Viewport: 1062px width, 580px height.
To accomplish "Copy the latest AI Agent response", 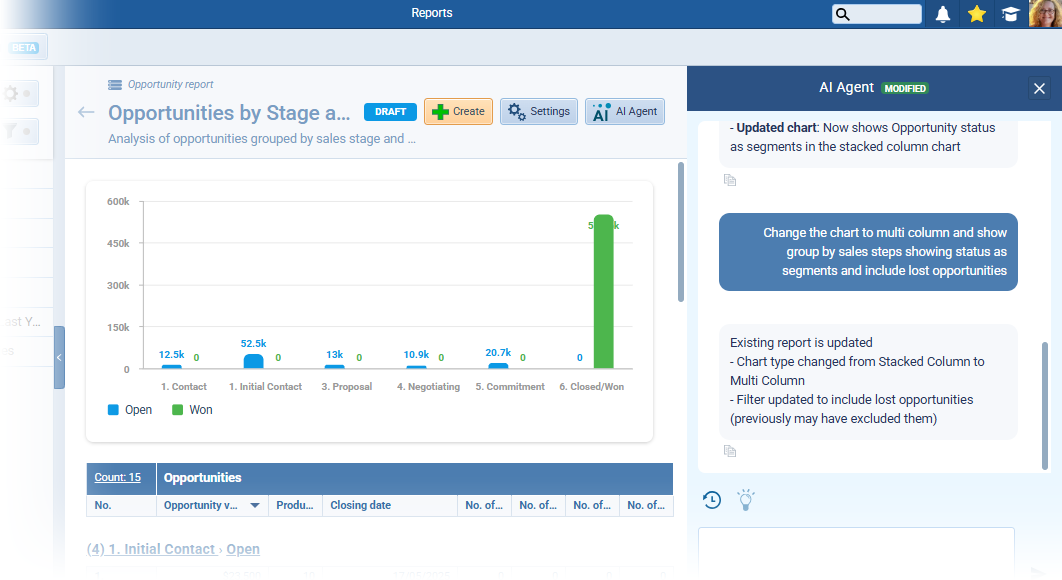I will [x=730, y=451].
